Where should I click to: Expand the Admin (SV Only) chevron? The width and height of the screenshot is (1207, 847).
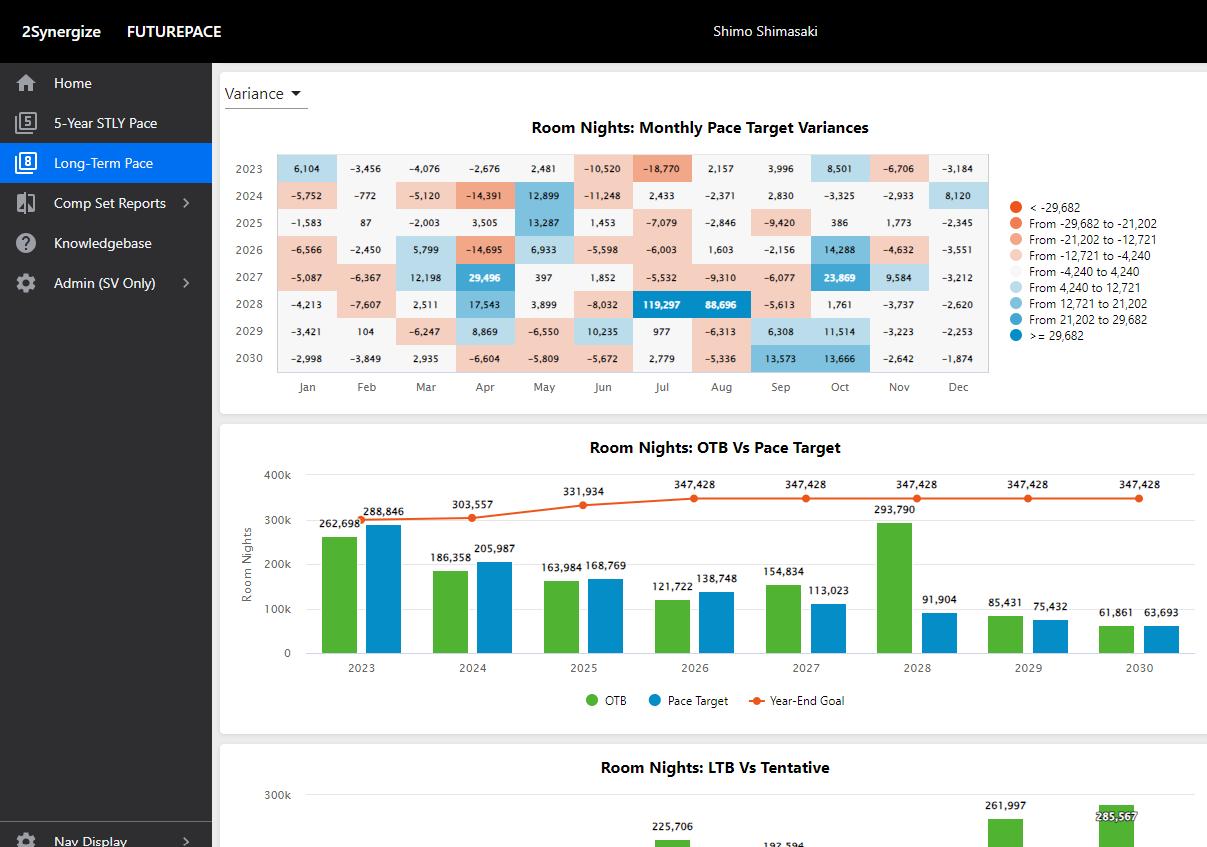click(186, 283)
